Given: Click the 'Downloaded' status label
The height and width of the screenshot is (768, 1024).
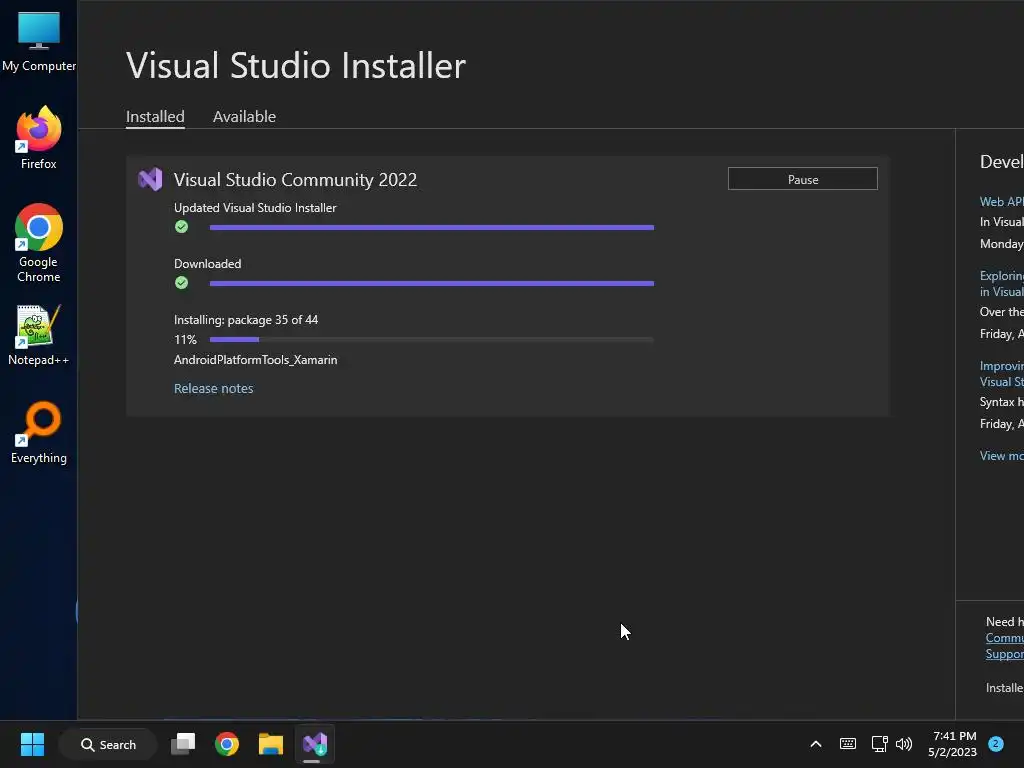Looking at the screenshot, I should [208, 264].
